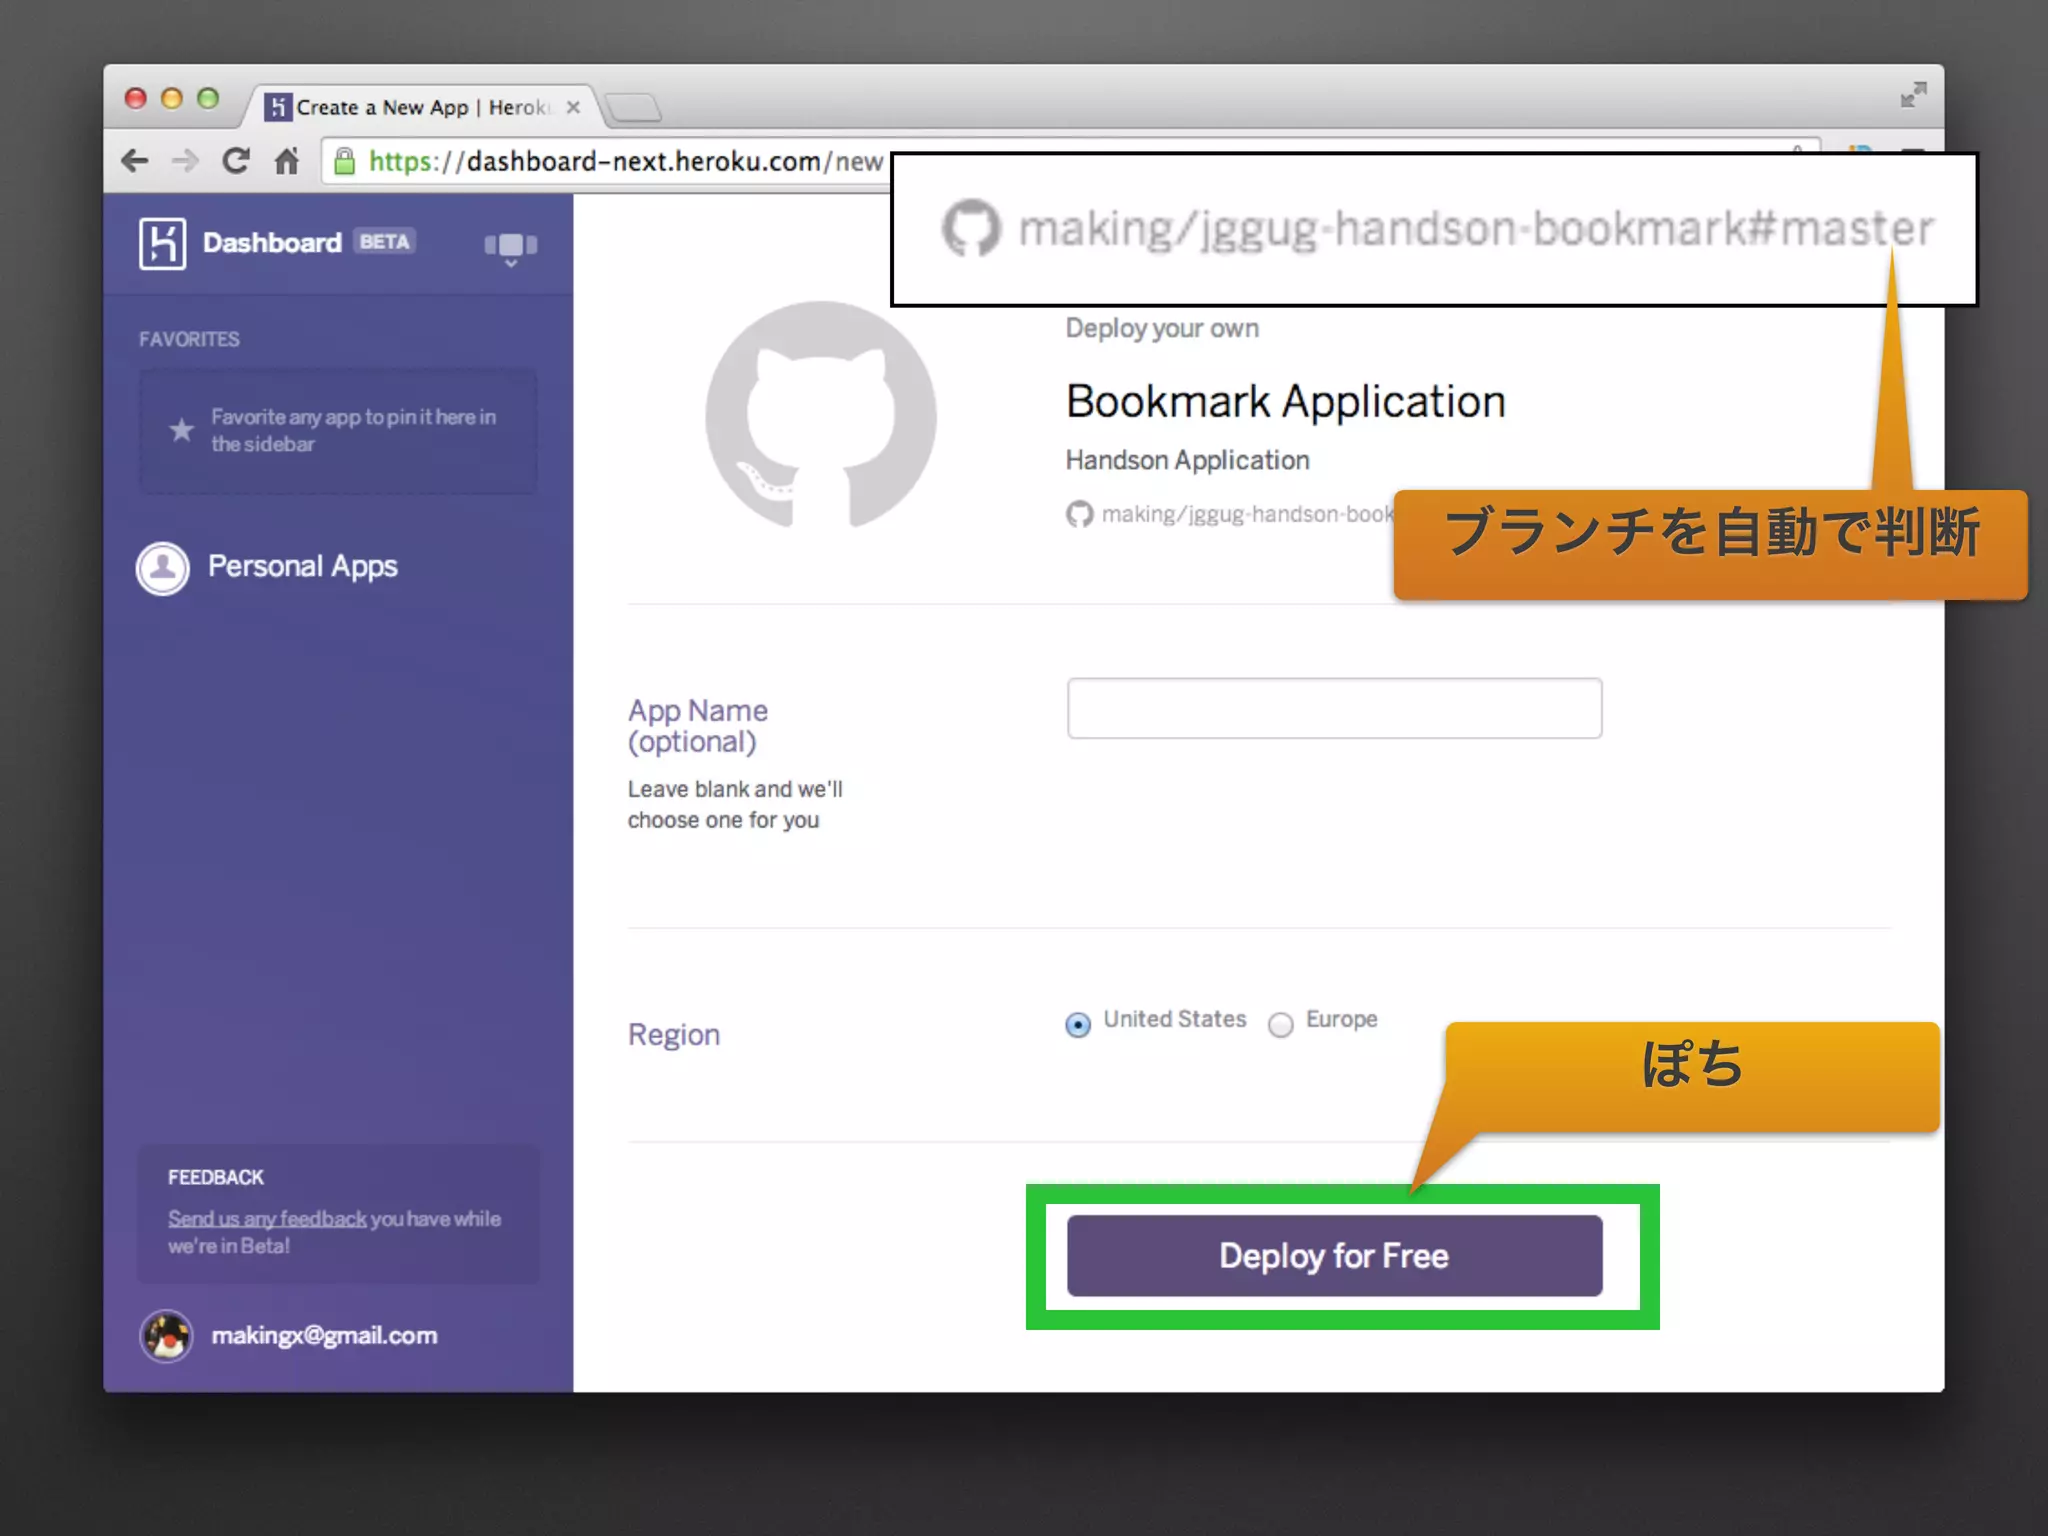Open the Send us any feedback link
This screenshot has width=2048, height=1536.
pos(267,1219)
